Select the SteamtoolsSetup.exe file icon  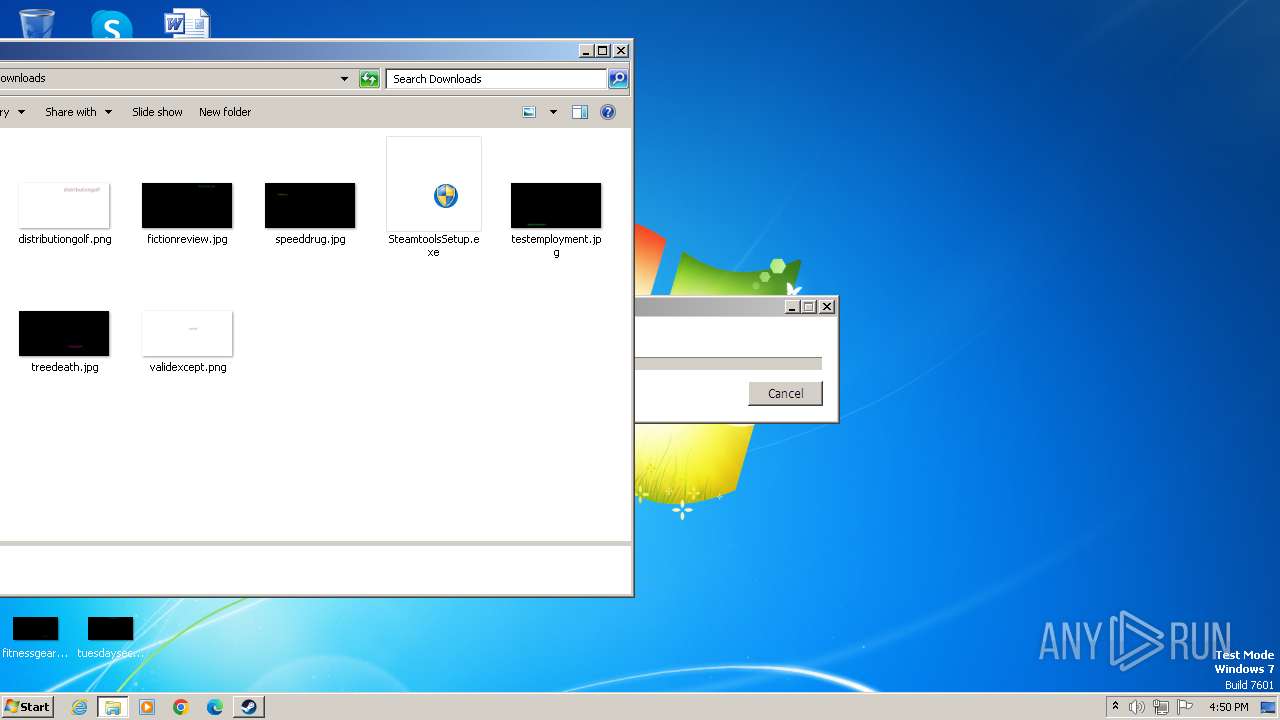pos(434,184)
